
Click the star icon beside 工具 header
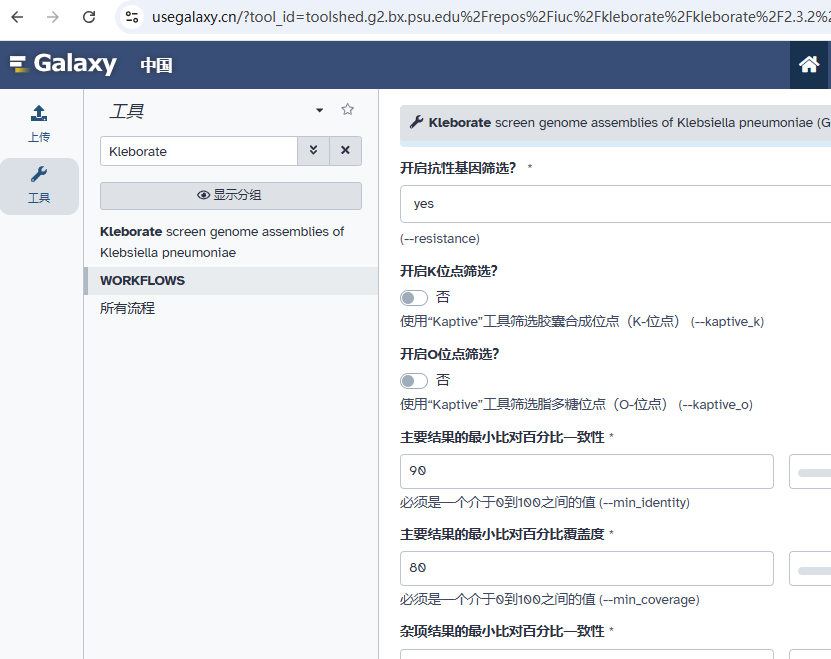pyautogui.click(x=345, y=110)
